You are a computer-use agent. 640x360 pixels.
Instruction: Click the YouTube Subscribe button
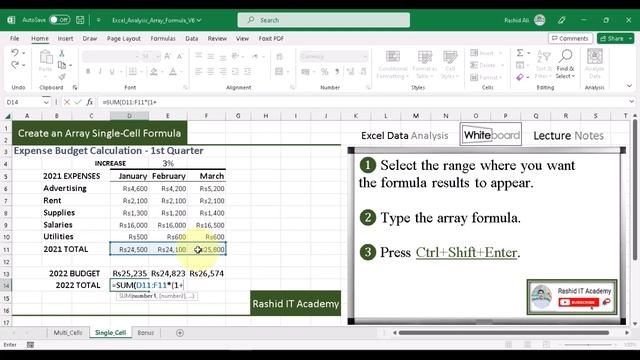(578, 302)
